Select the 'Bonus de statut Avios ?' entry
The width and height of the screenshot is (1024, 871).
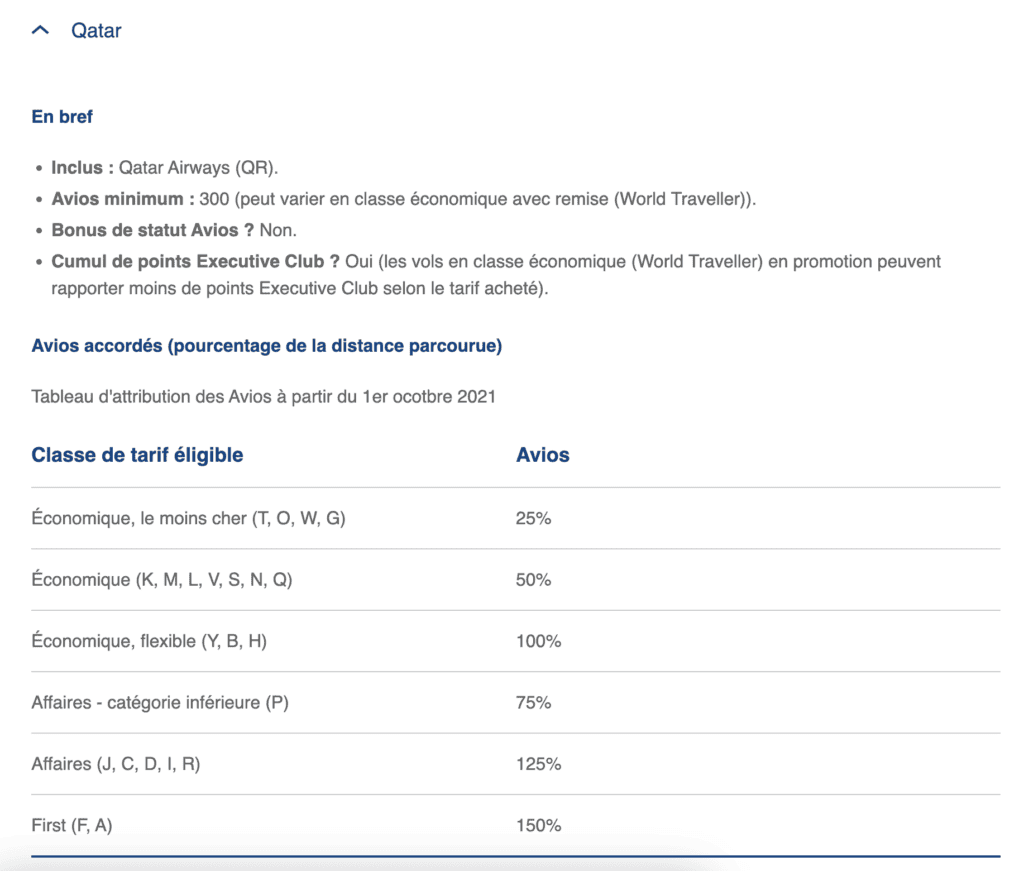pyautogui.click(x=175, y=230)
